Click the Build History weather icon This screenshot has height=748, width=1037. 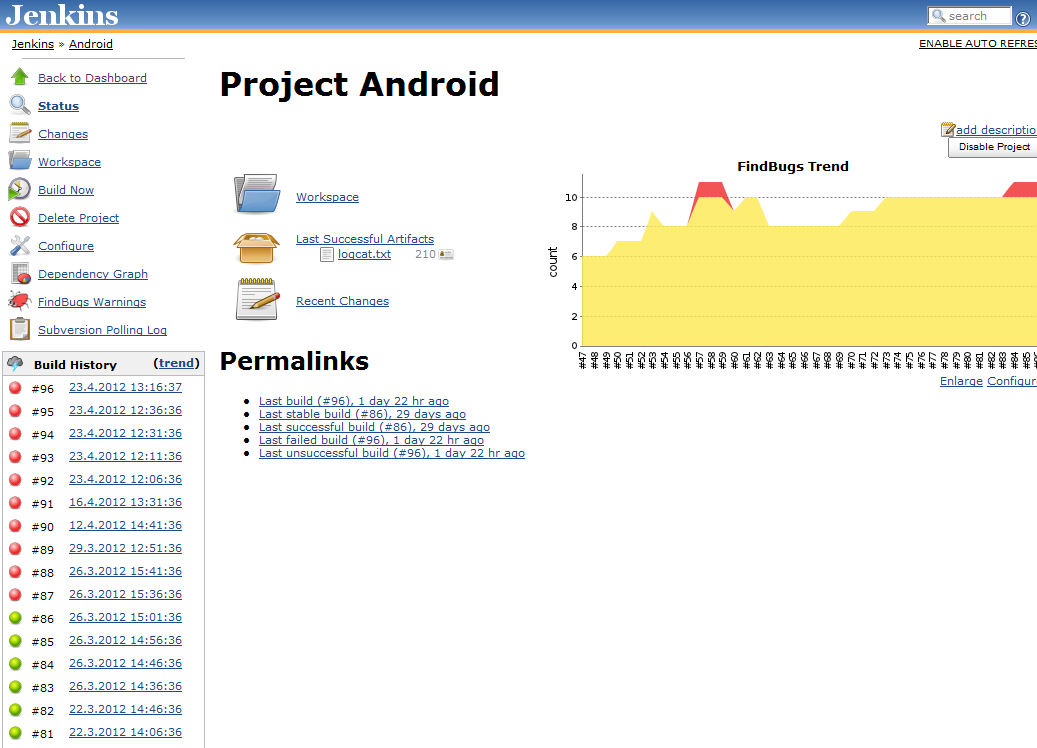[15, 363]
